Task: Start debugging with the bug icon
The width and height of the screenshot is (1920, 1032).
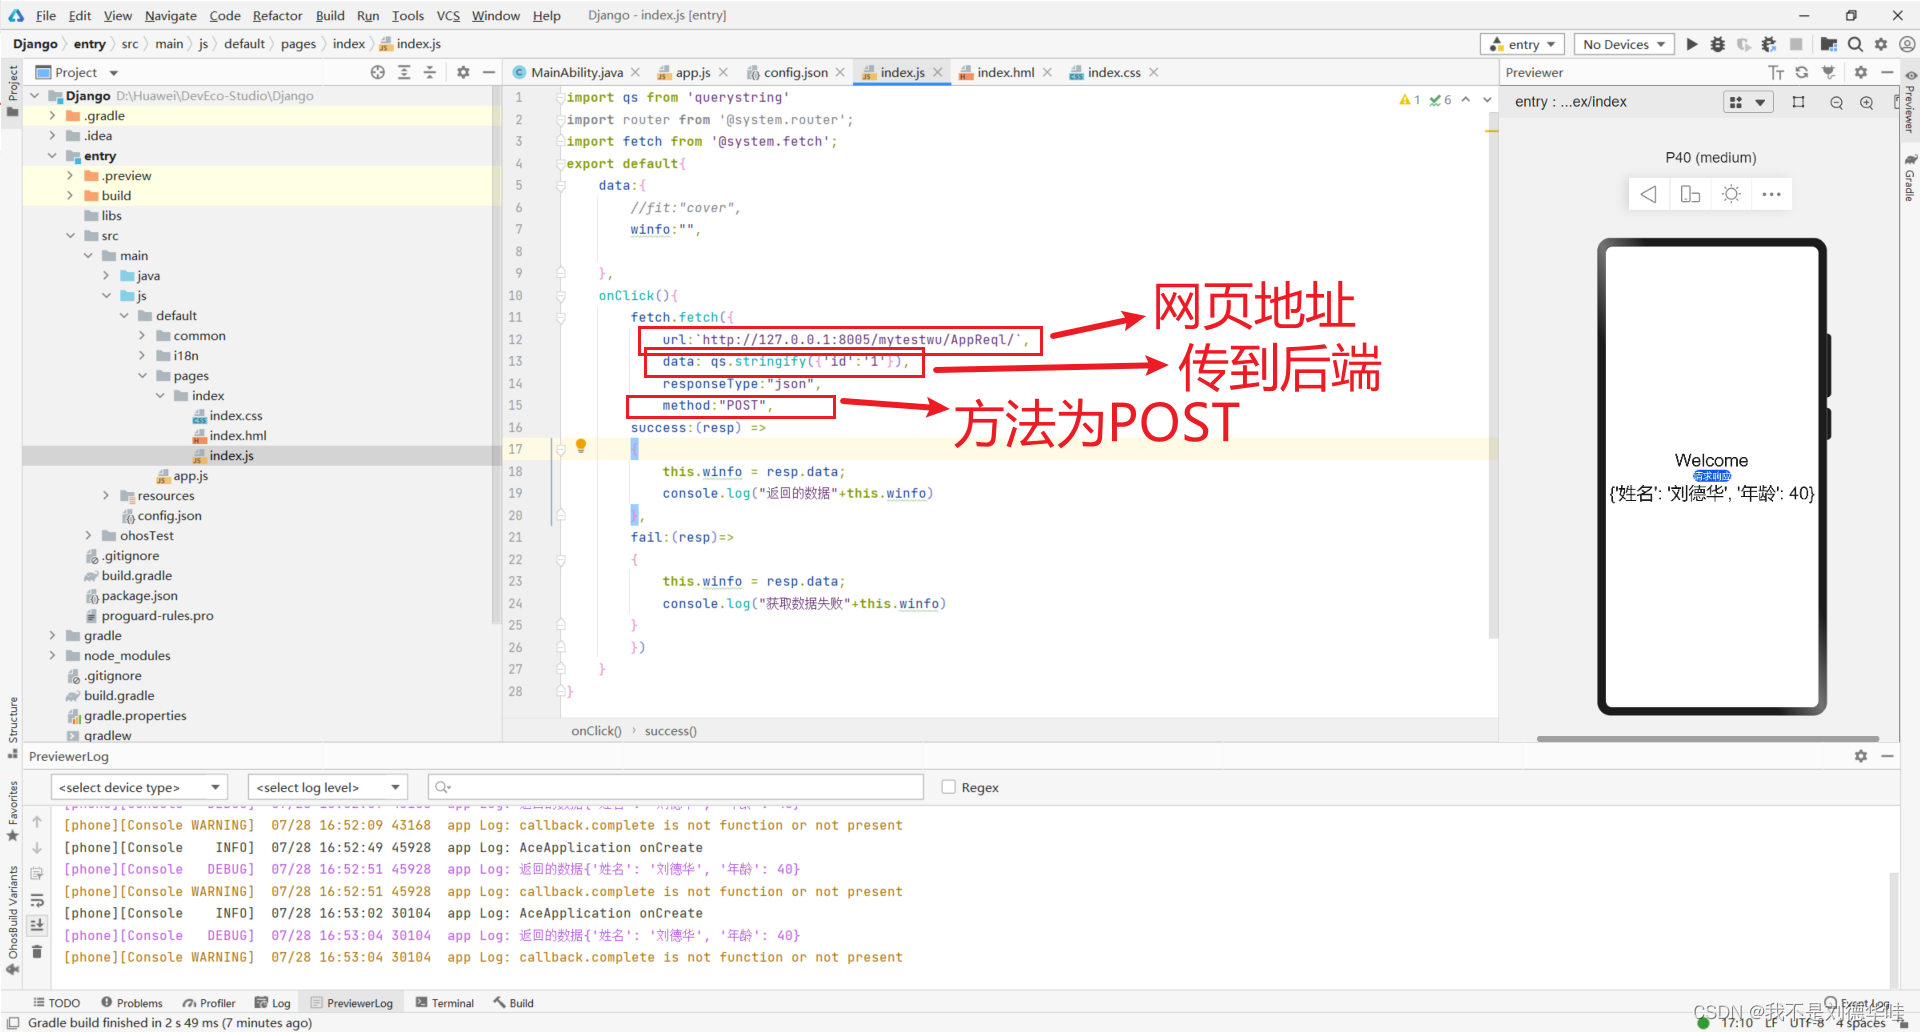Action: (x=1717, y=44)
